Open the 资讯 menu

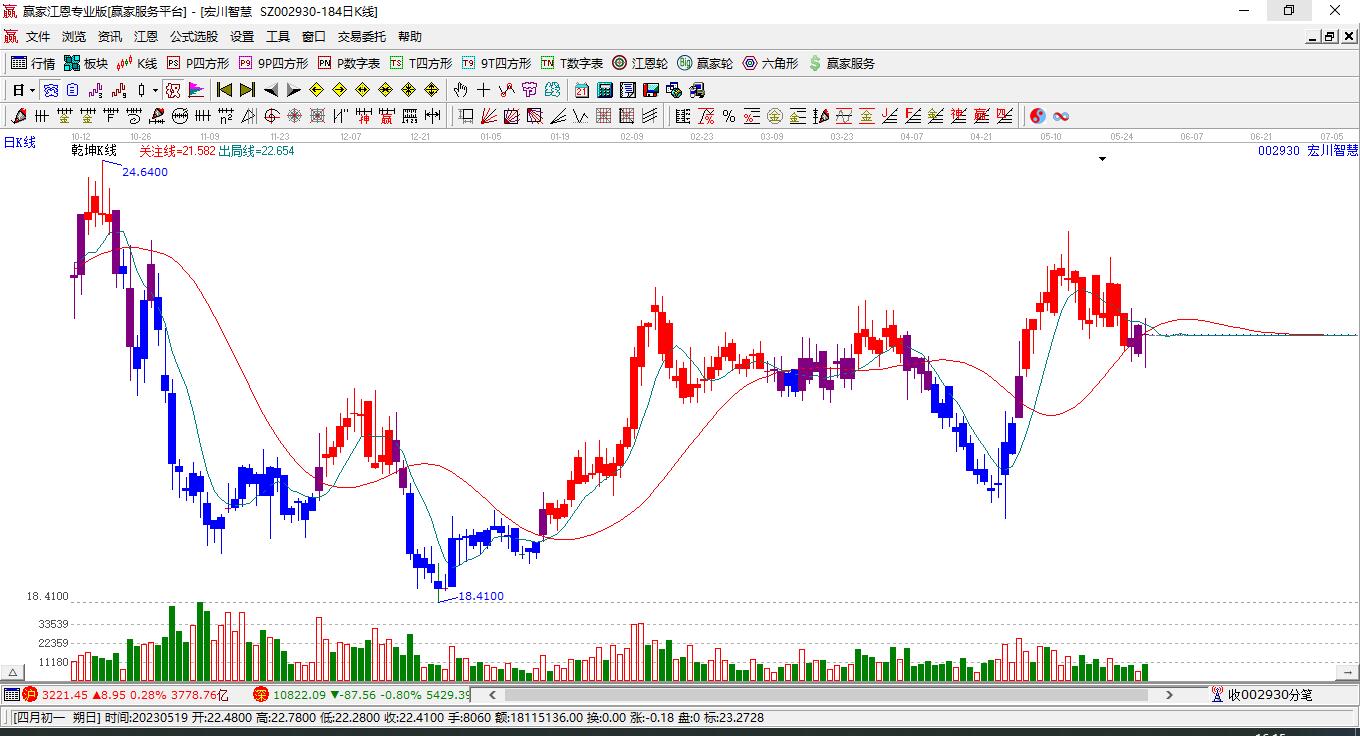tap(110, 37)
